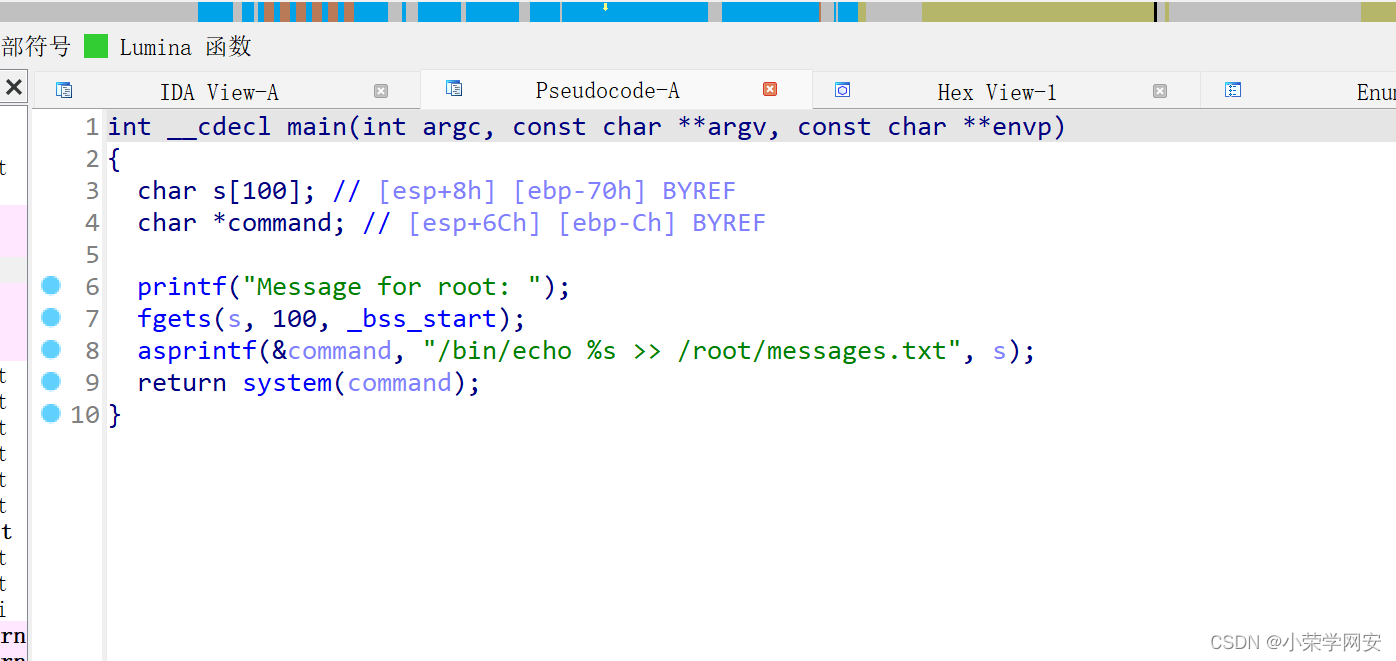Click the [esp+6Ch] comment on line 4
The image size is (1396, 661).
click(475, 223)
